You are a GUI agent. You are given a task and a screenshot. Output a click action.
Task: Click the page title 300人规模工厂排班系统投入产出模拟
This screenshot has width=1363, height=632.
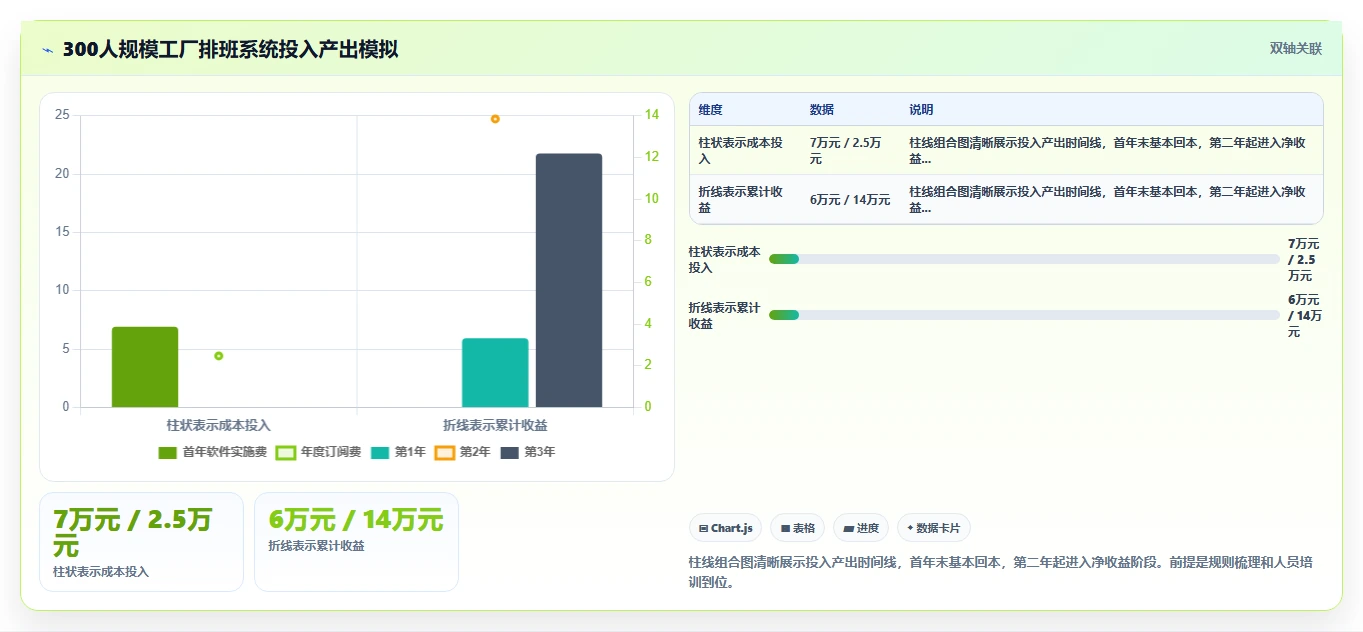pyautogui.click(x=230, y=49)
